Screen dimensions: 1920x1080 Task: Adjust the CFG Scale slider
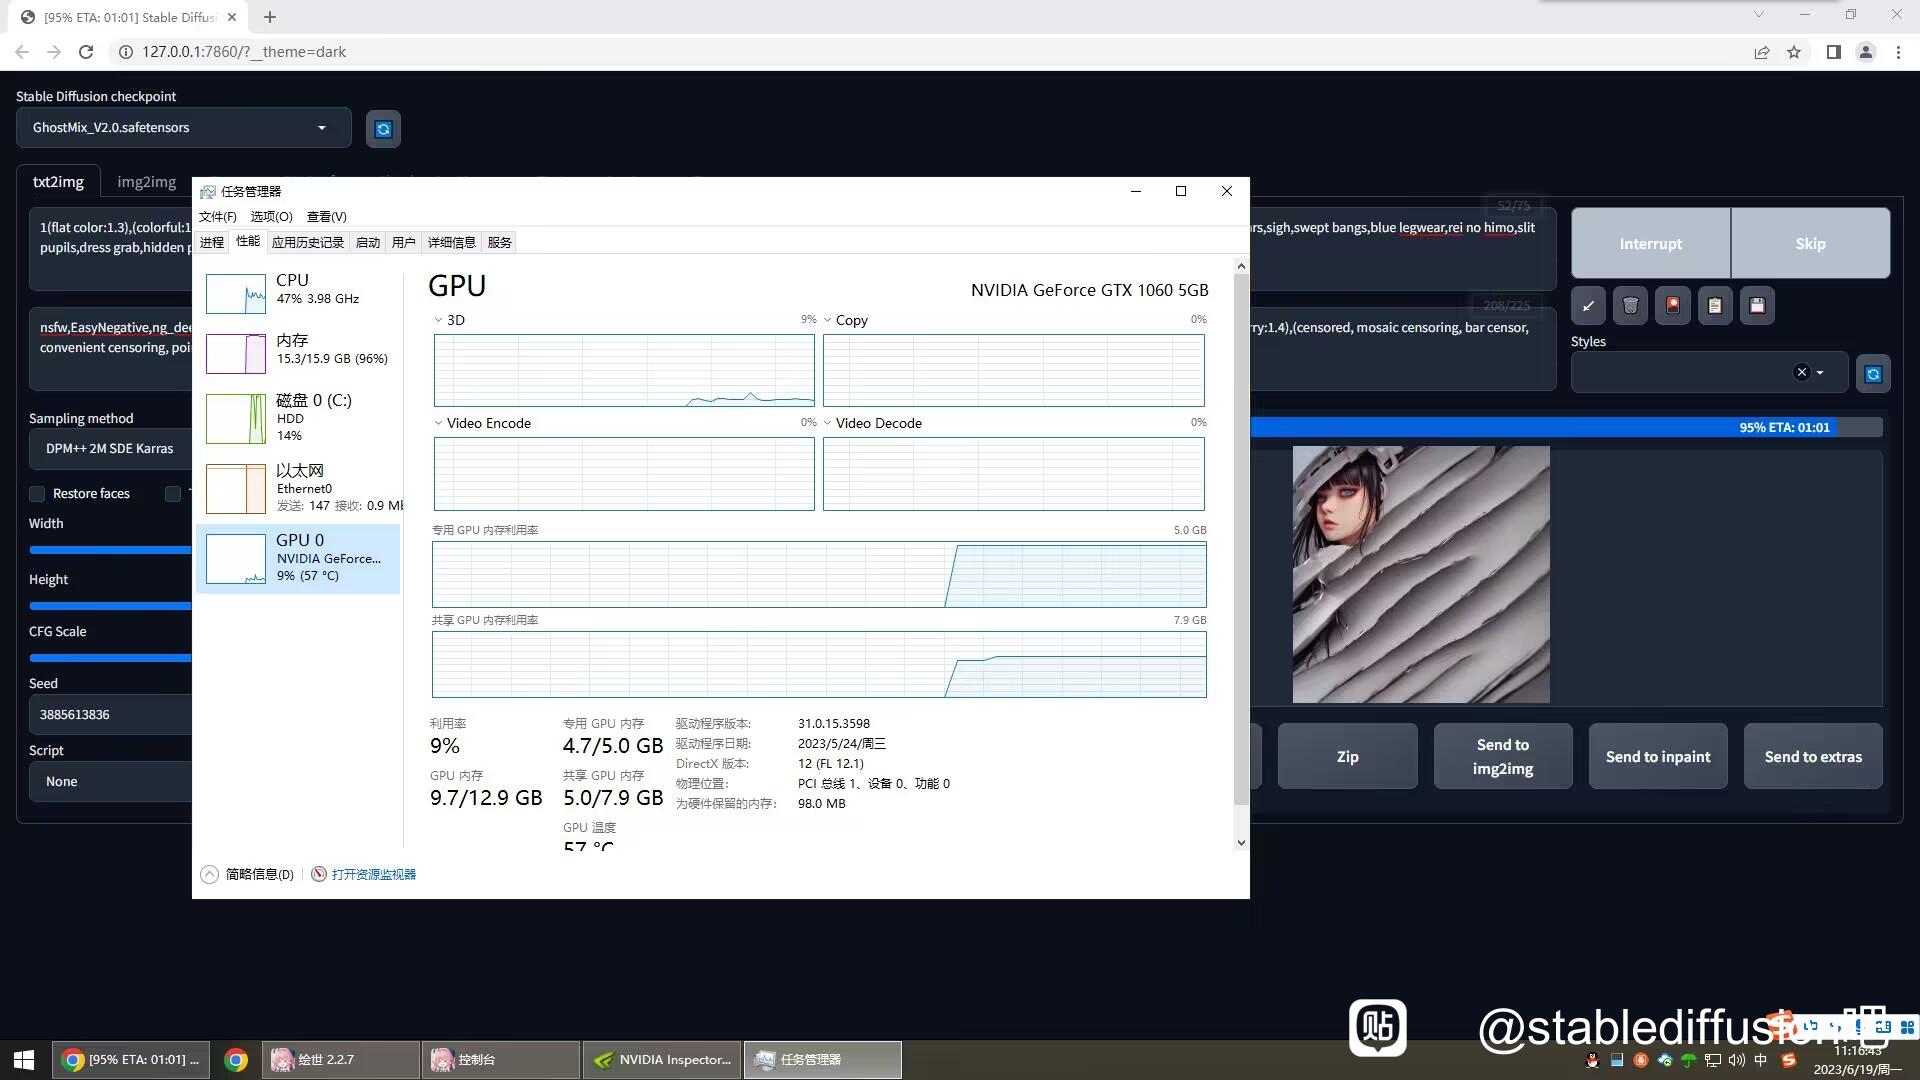pyautogui.click(x=110, y=658)
